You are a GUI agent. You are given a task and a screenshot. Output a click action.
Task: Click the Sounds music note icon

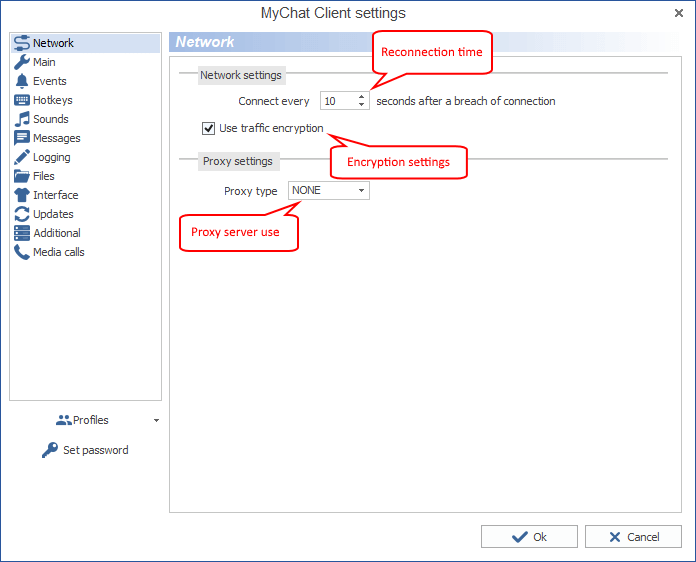(22, 119)
